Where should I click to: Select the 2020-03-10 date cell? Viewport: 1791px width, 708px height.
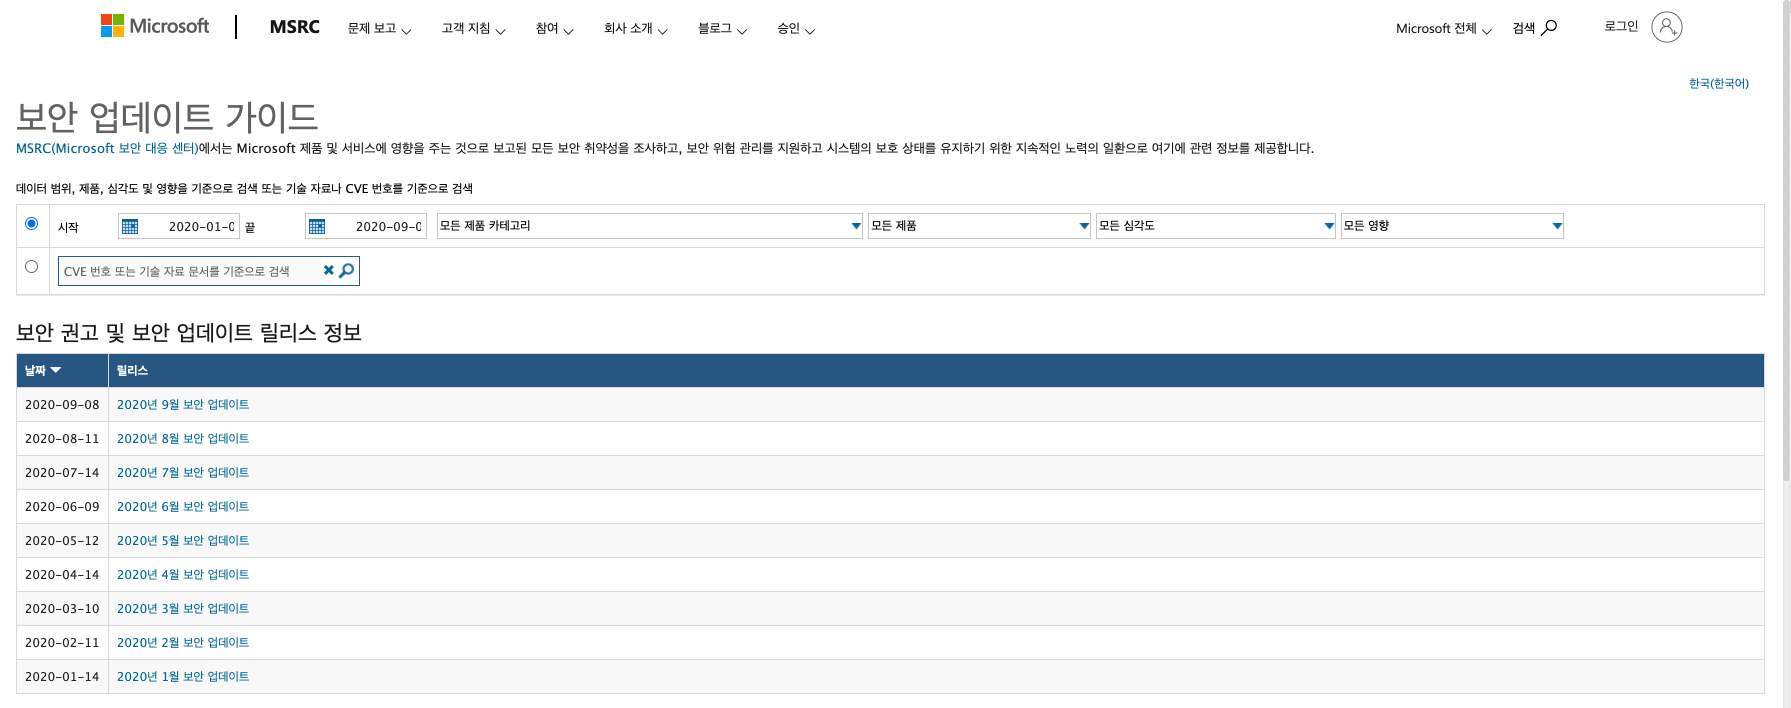pos(62,608)
